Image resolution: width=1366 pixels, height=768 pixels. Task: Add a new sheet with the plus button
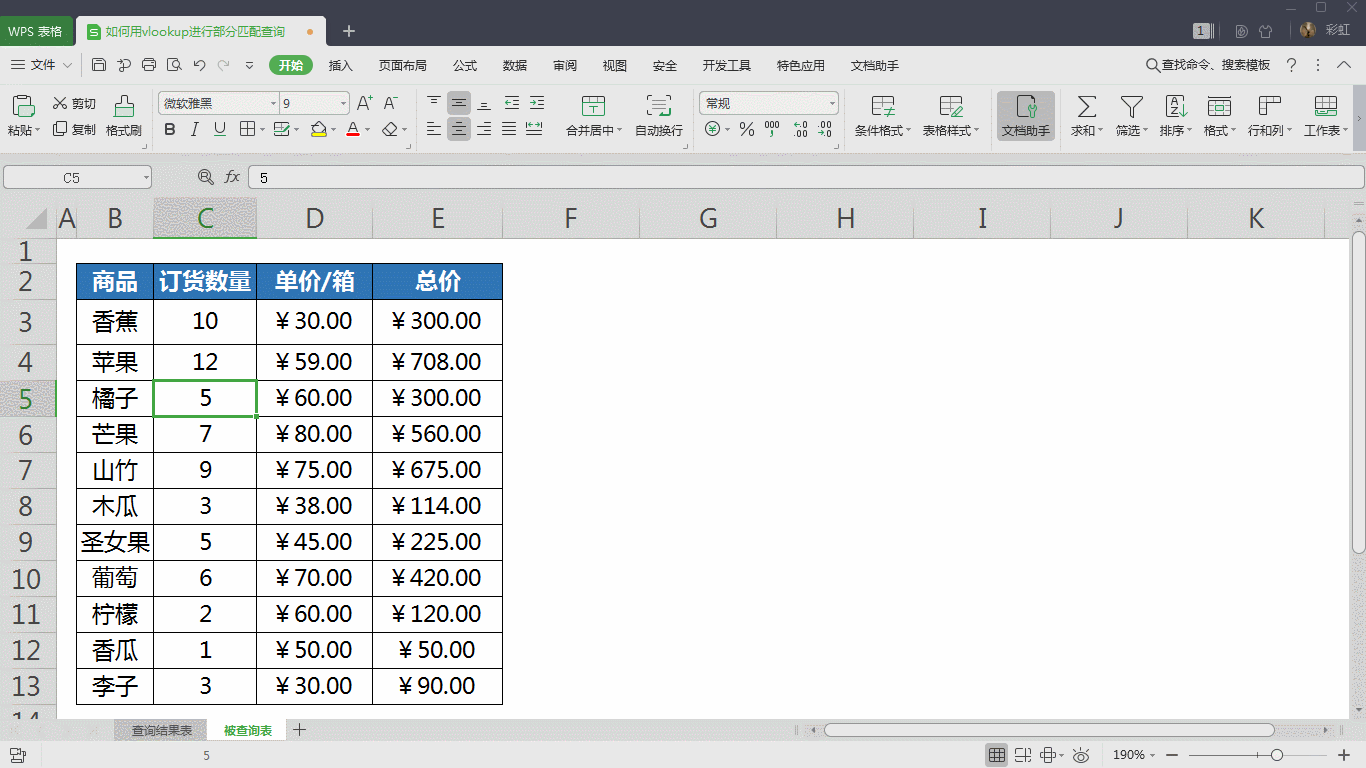coord(298,730)
